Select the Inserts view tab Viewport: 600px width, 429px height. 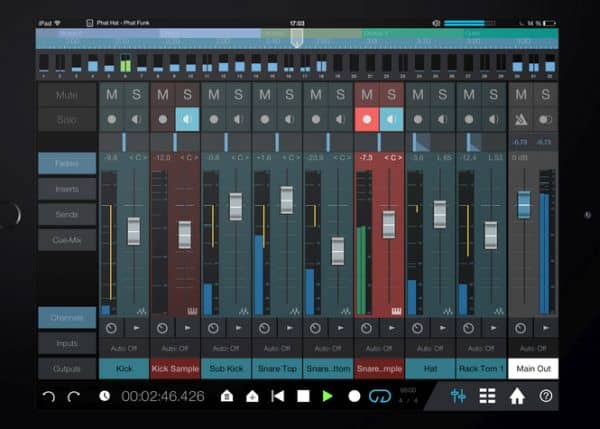coord(67,189)
